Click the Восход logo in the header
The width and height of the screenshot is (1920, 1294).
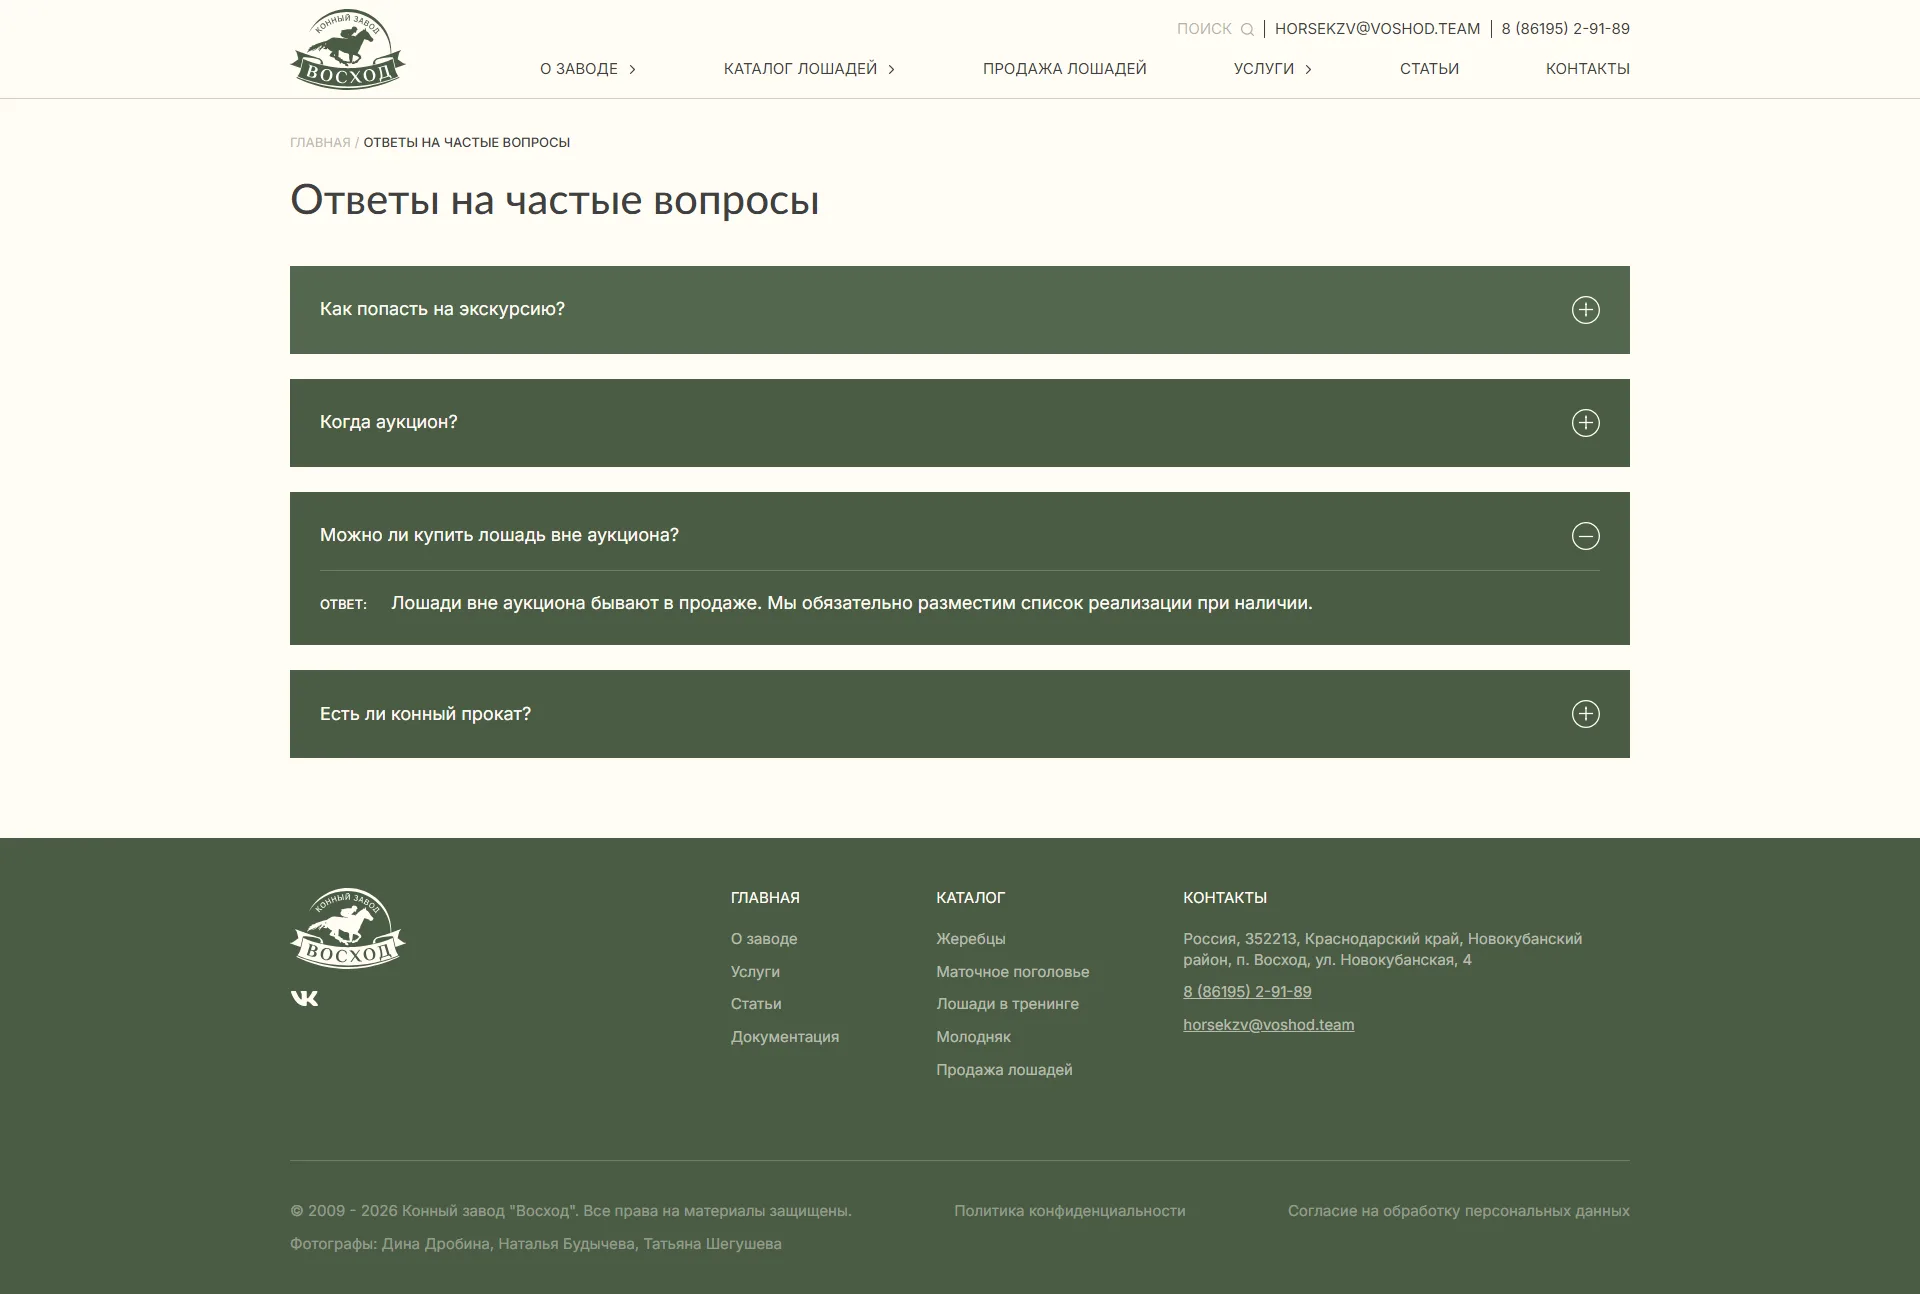coord(348,49)
